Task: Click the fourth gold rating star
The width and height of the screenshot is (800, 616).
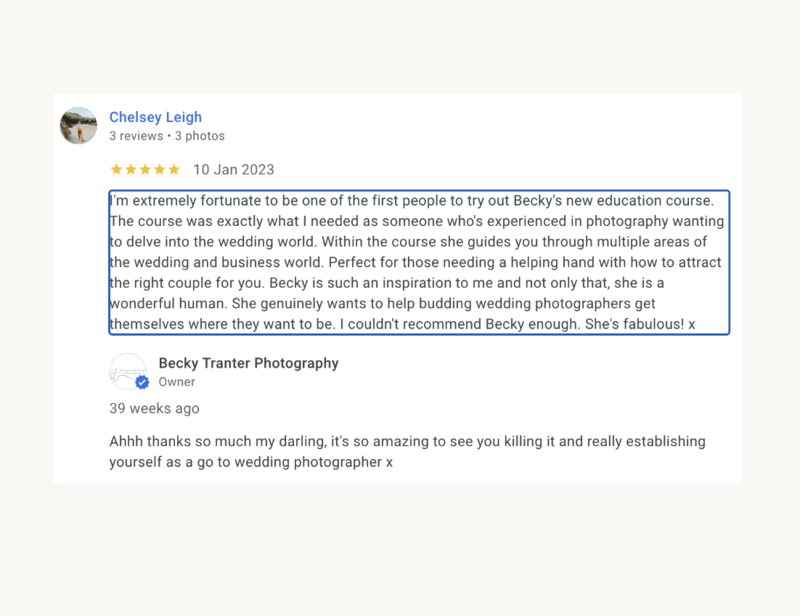Action: [x=160, y=169]
